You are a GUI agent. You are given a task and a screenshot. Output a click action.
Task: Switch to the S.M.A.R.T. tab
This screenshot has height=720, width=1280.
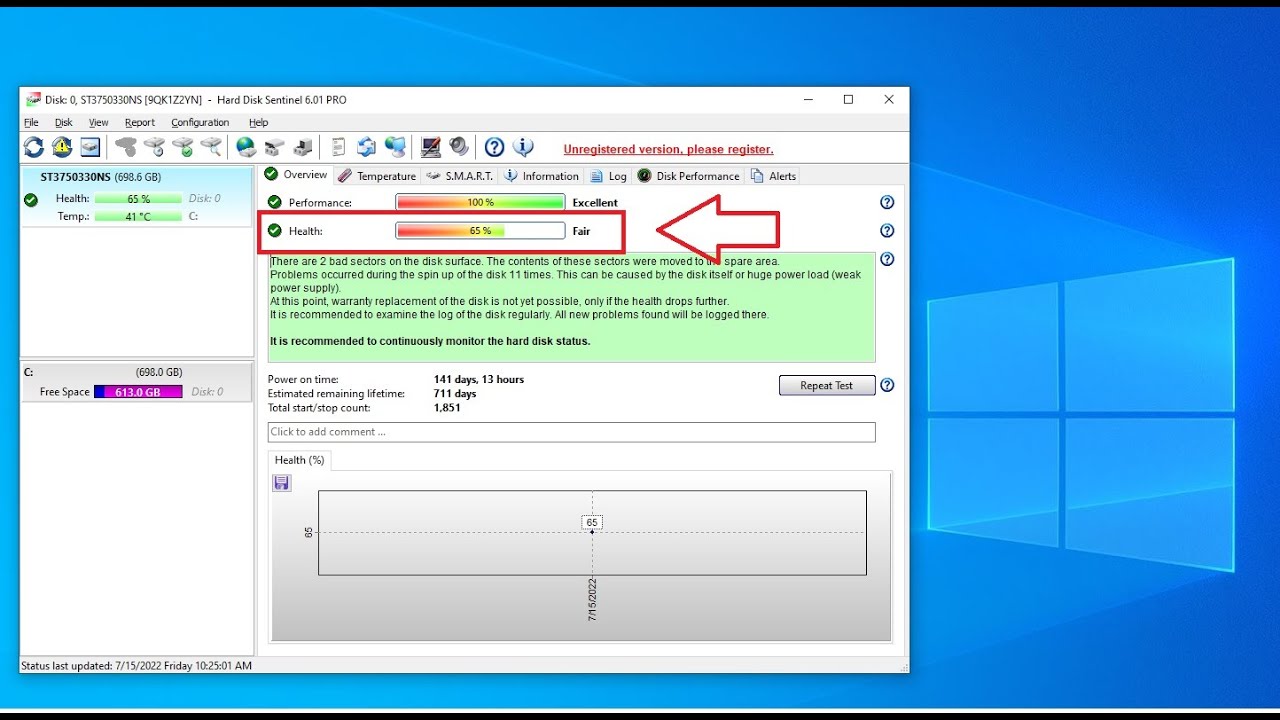pyautogui.click(x=460, y=176)
